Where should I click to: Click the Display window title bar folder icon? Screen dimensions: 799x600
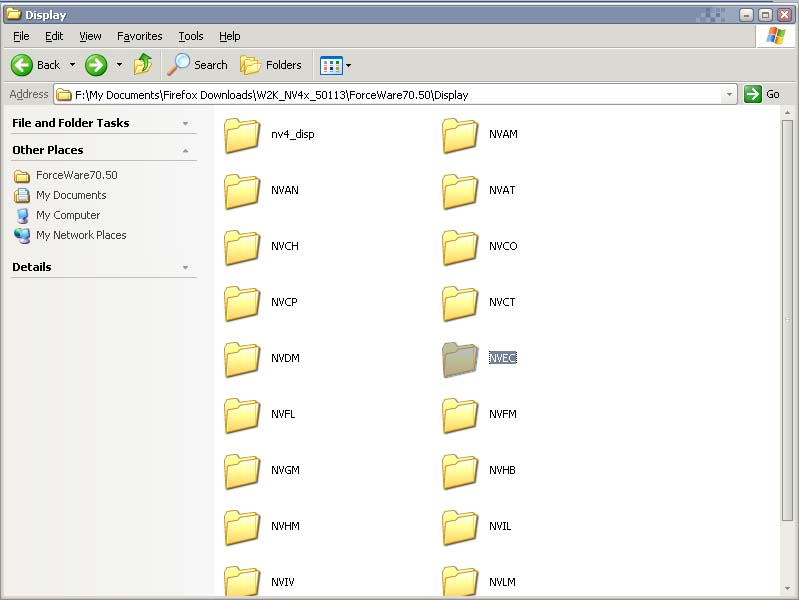coord(14,14)
